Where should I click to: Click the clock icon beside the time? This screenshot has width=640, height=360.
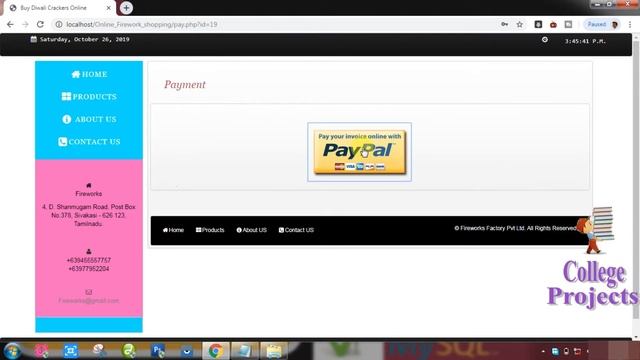point(545,40)
